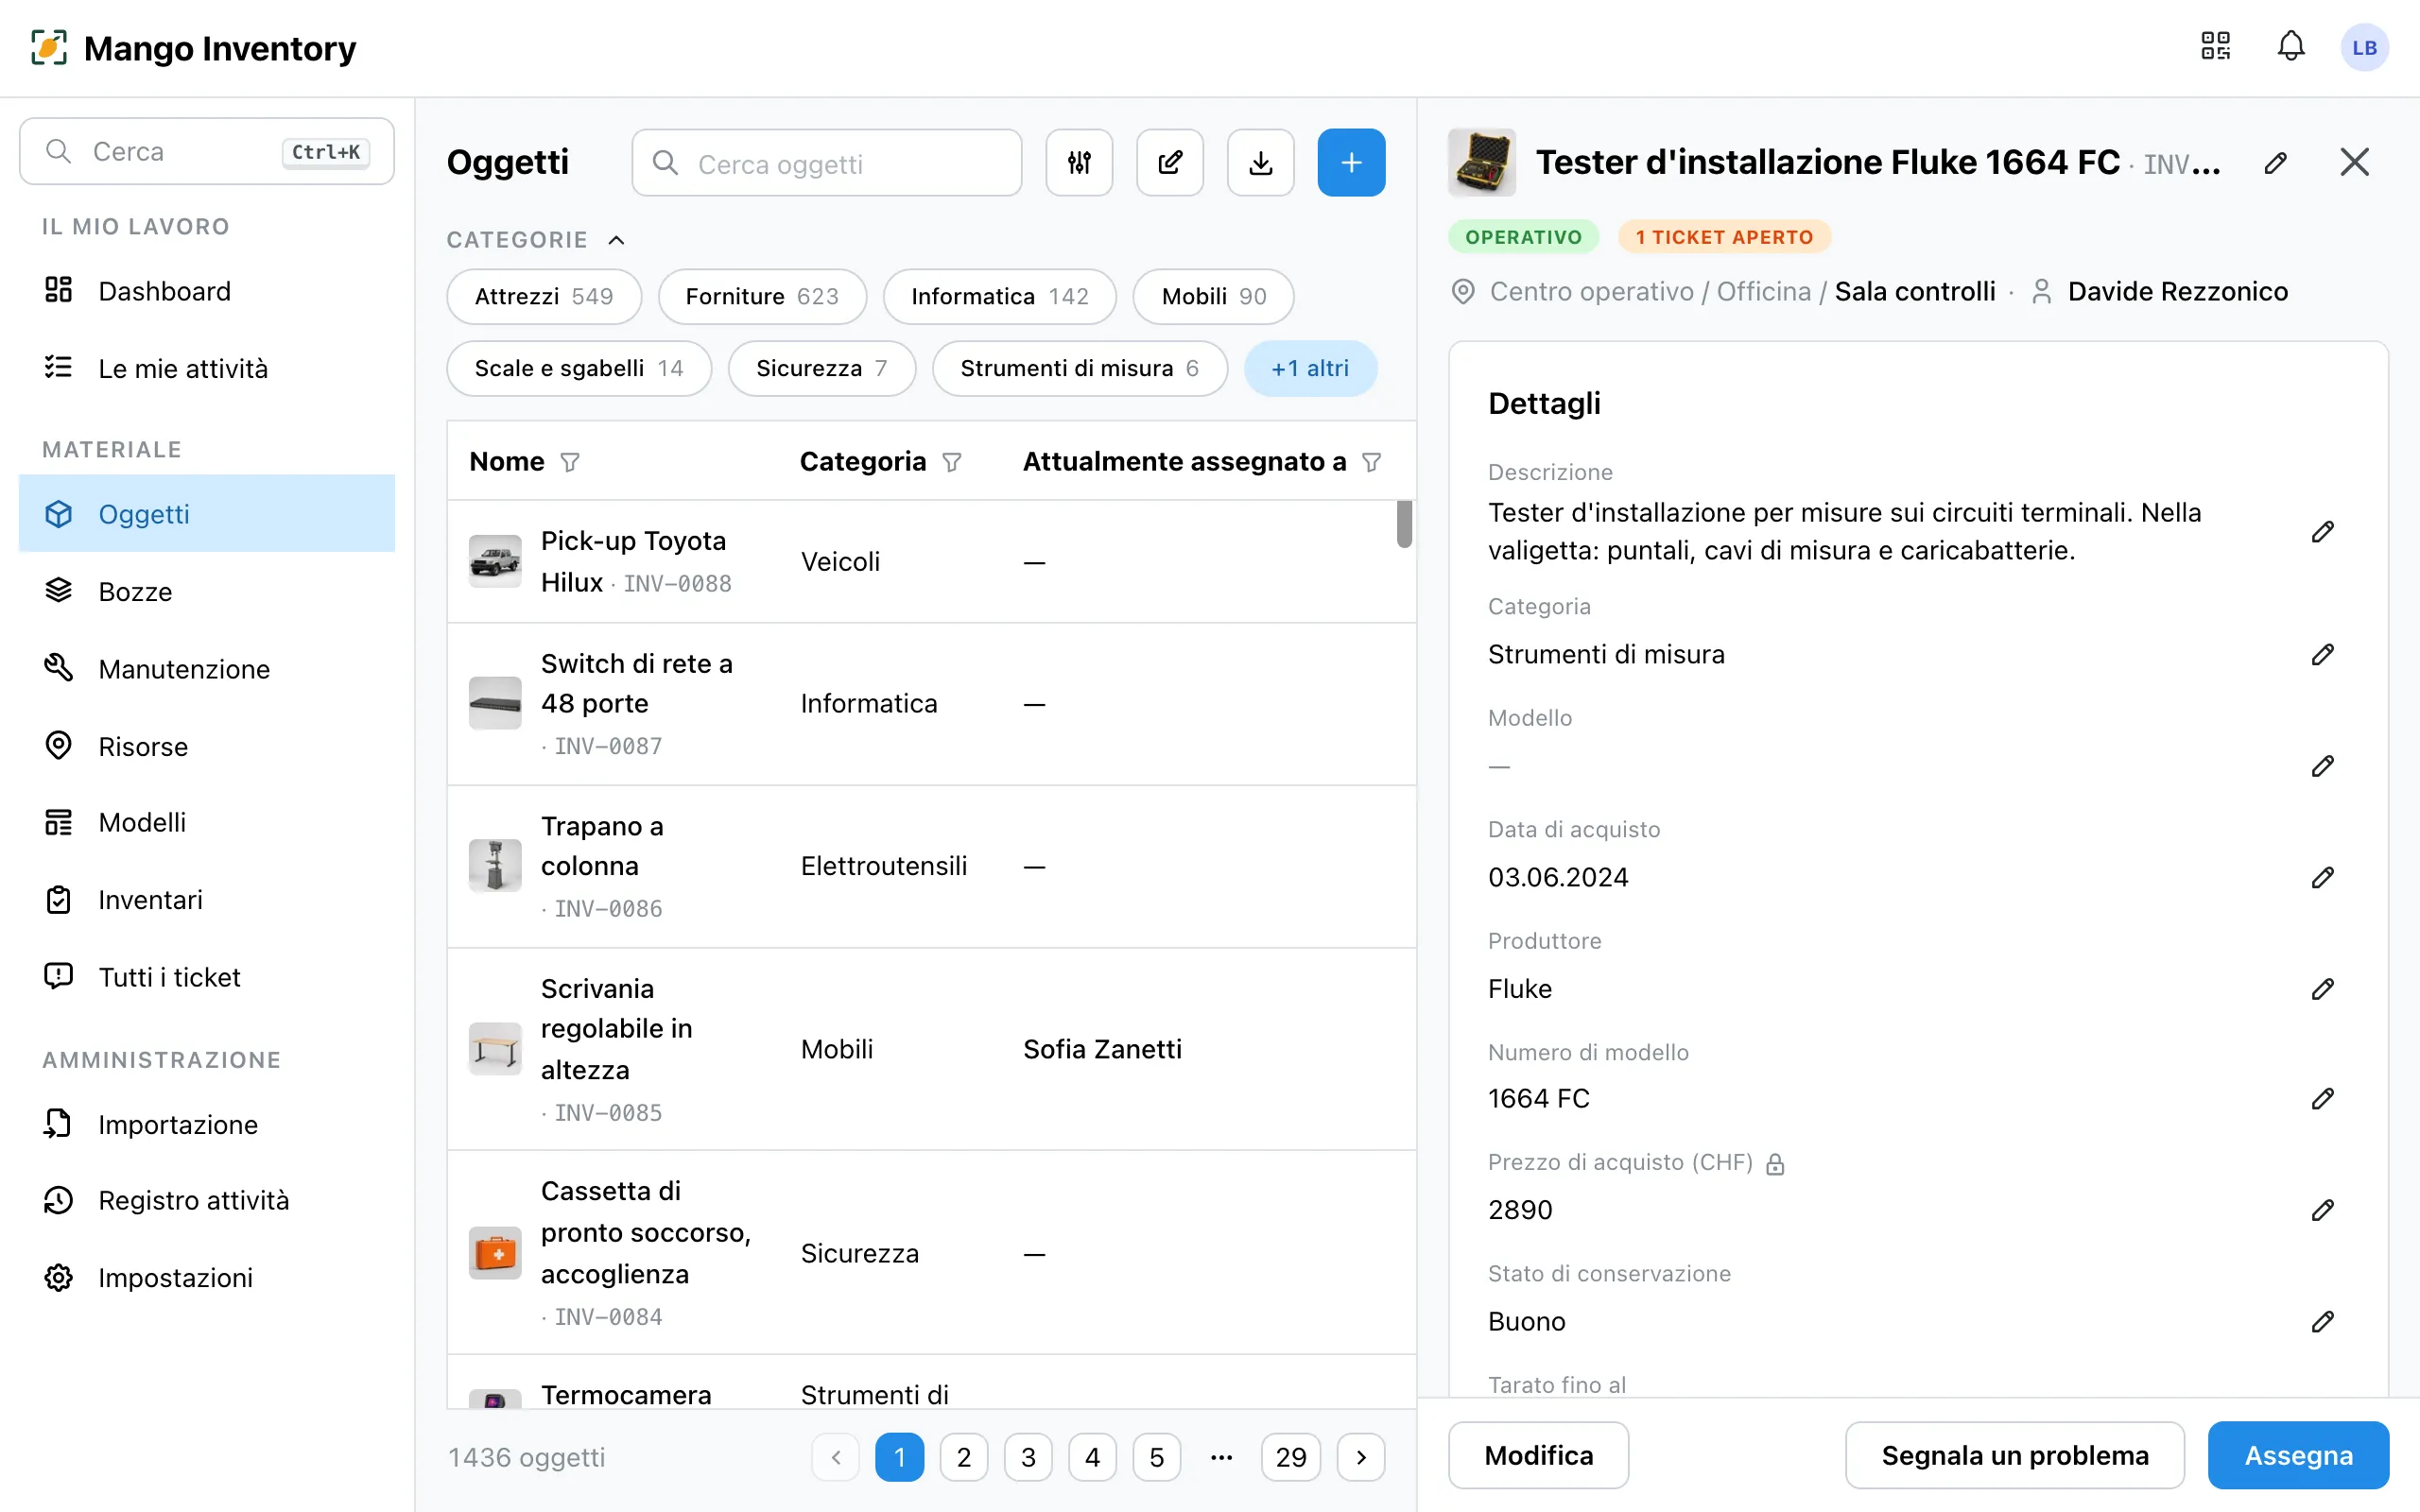Open the Sala controlli location link
This screenshot has height=1512, width=2420.
pos(1914,291)
